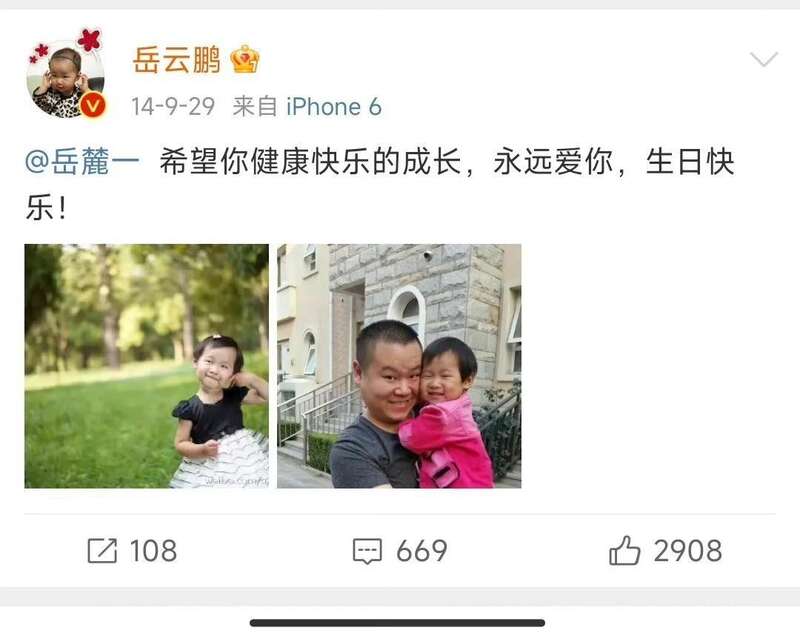
Task: Tap the home indicator bar
Action: pyautogui.click(x=397, y=623)
